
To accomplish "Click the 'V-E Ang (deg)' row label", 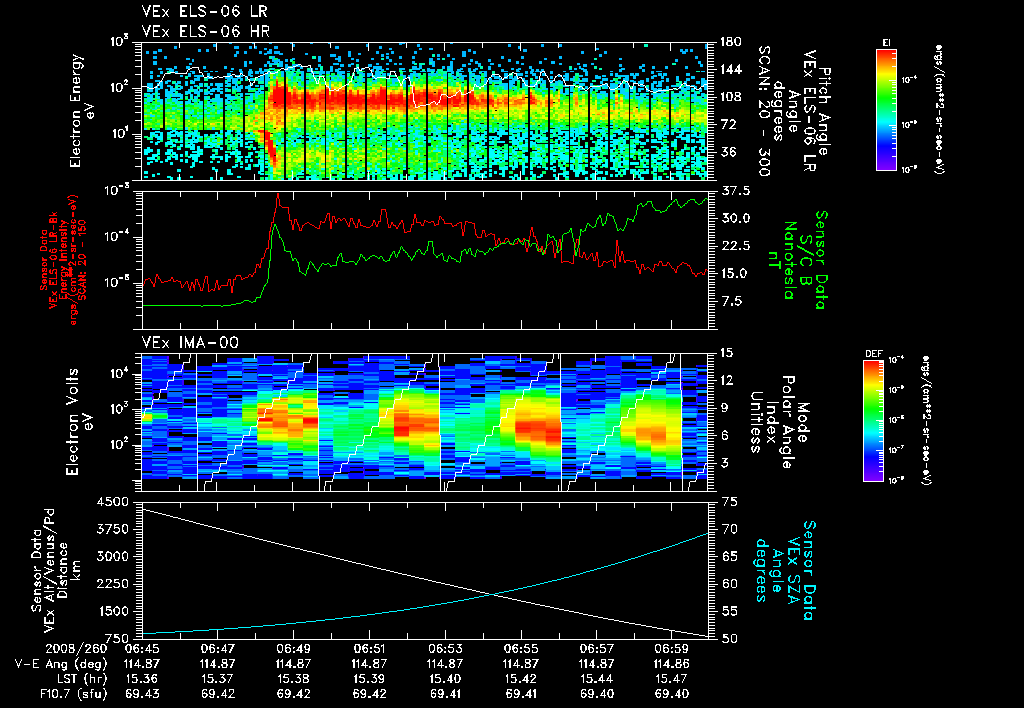I will [59, 664].
